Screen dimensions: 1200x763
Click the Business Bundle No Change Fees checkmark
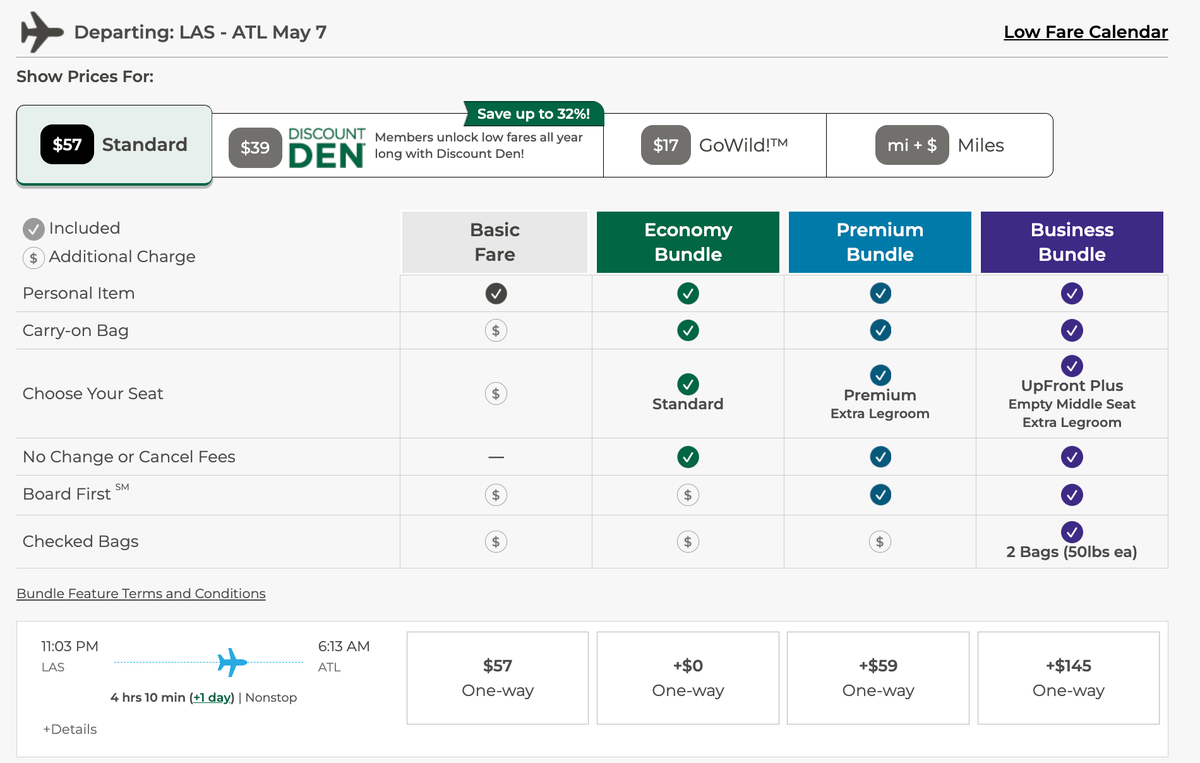(1072, 457)
